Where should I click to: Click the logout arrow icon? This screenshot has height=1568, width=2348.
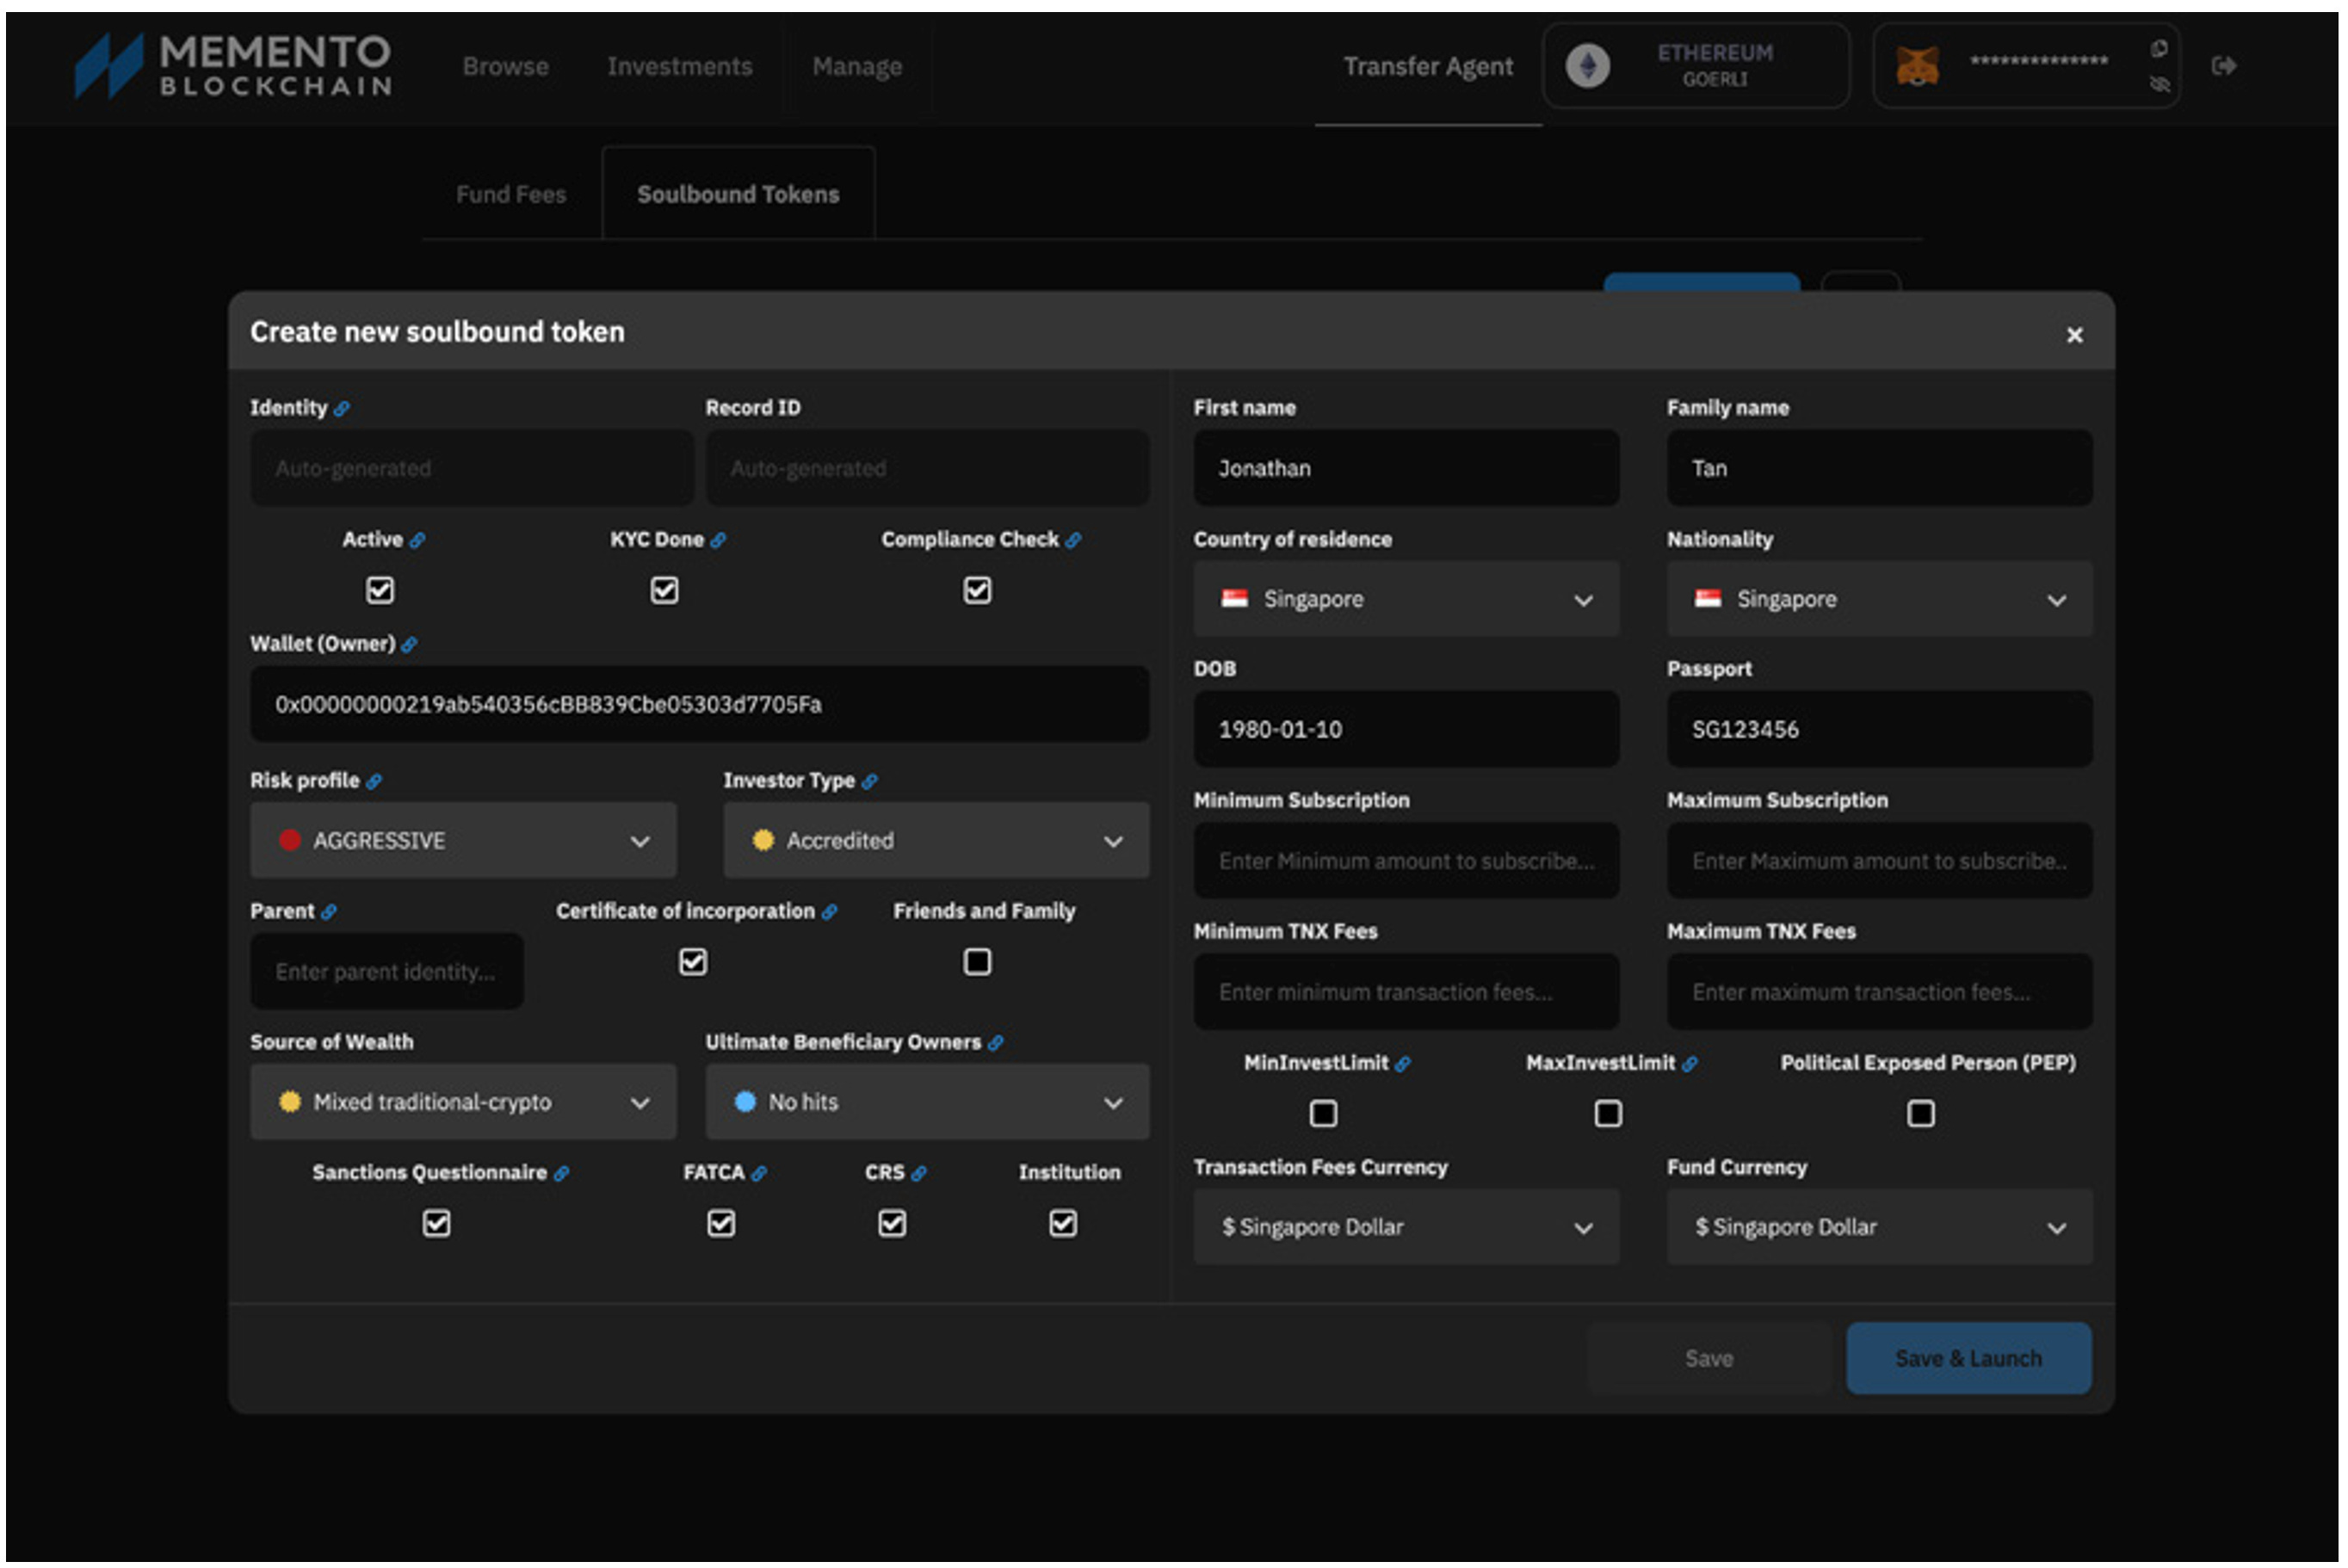click(x=2223, y=66)
